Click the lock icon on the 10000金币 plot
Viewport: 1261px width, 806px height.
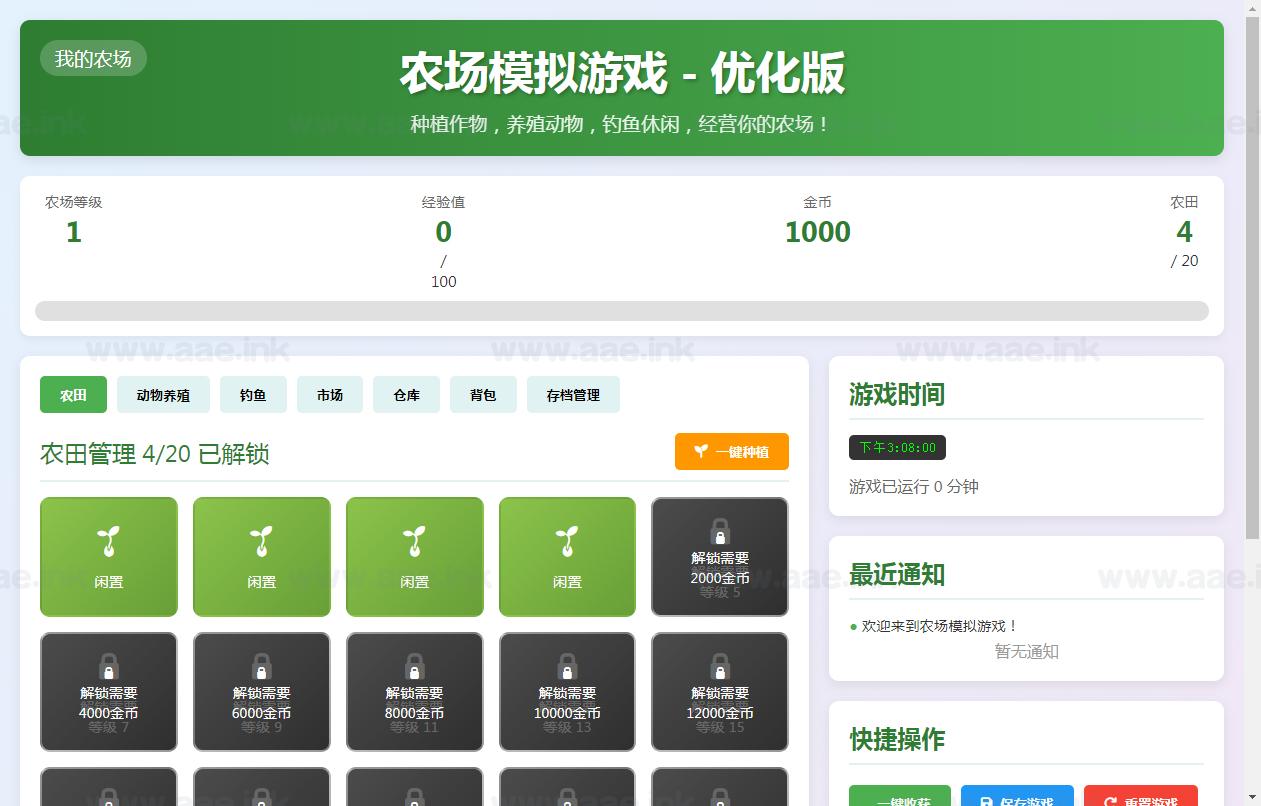coord(567,666)
